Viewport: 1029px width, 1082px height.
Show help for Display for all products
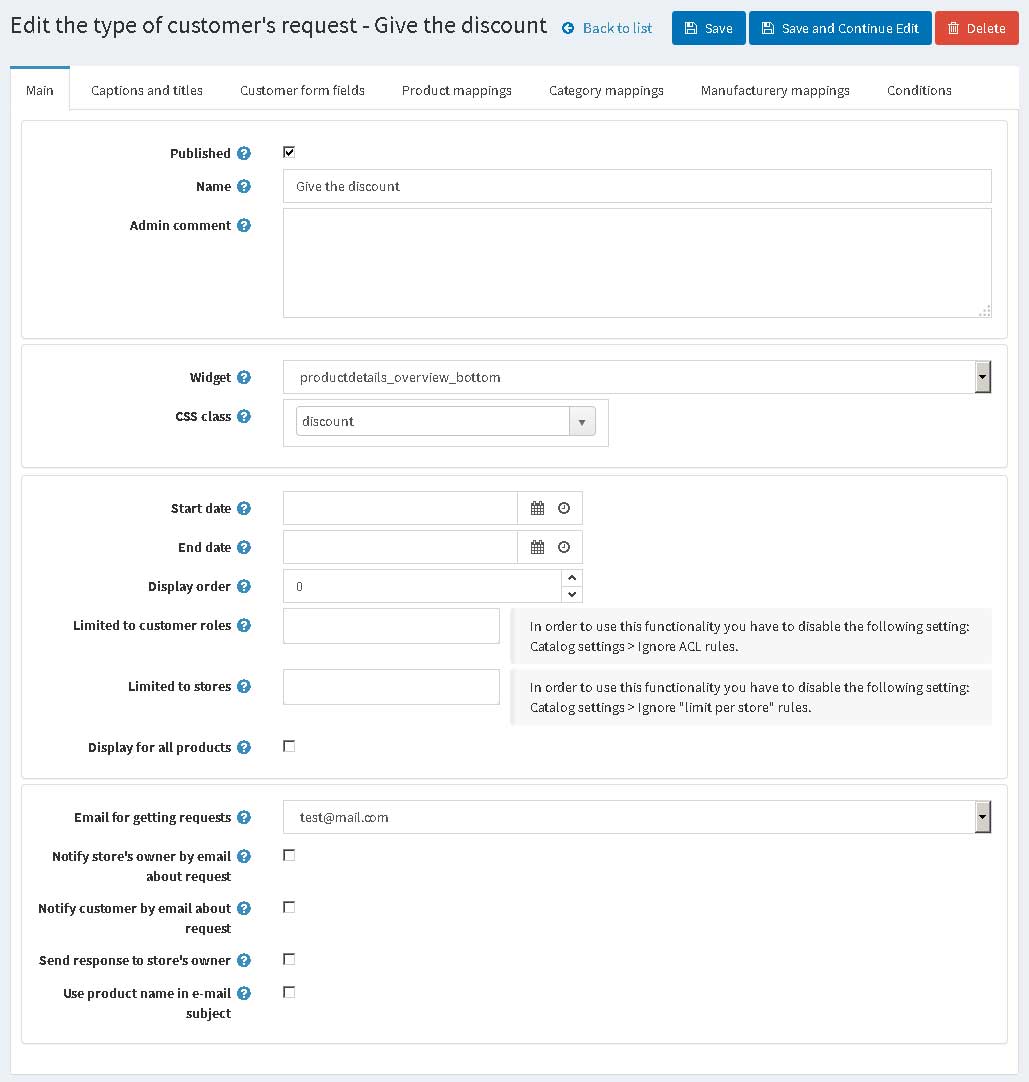click(x=244, y=747)
